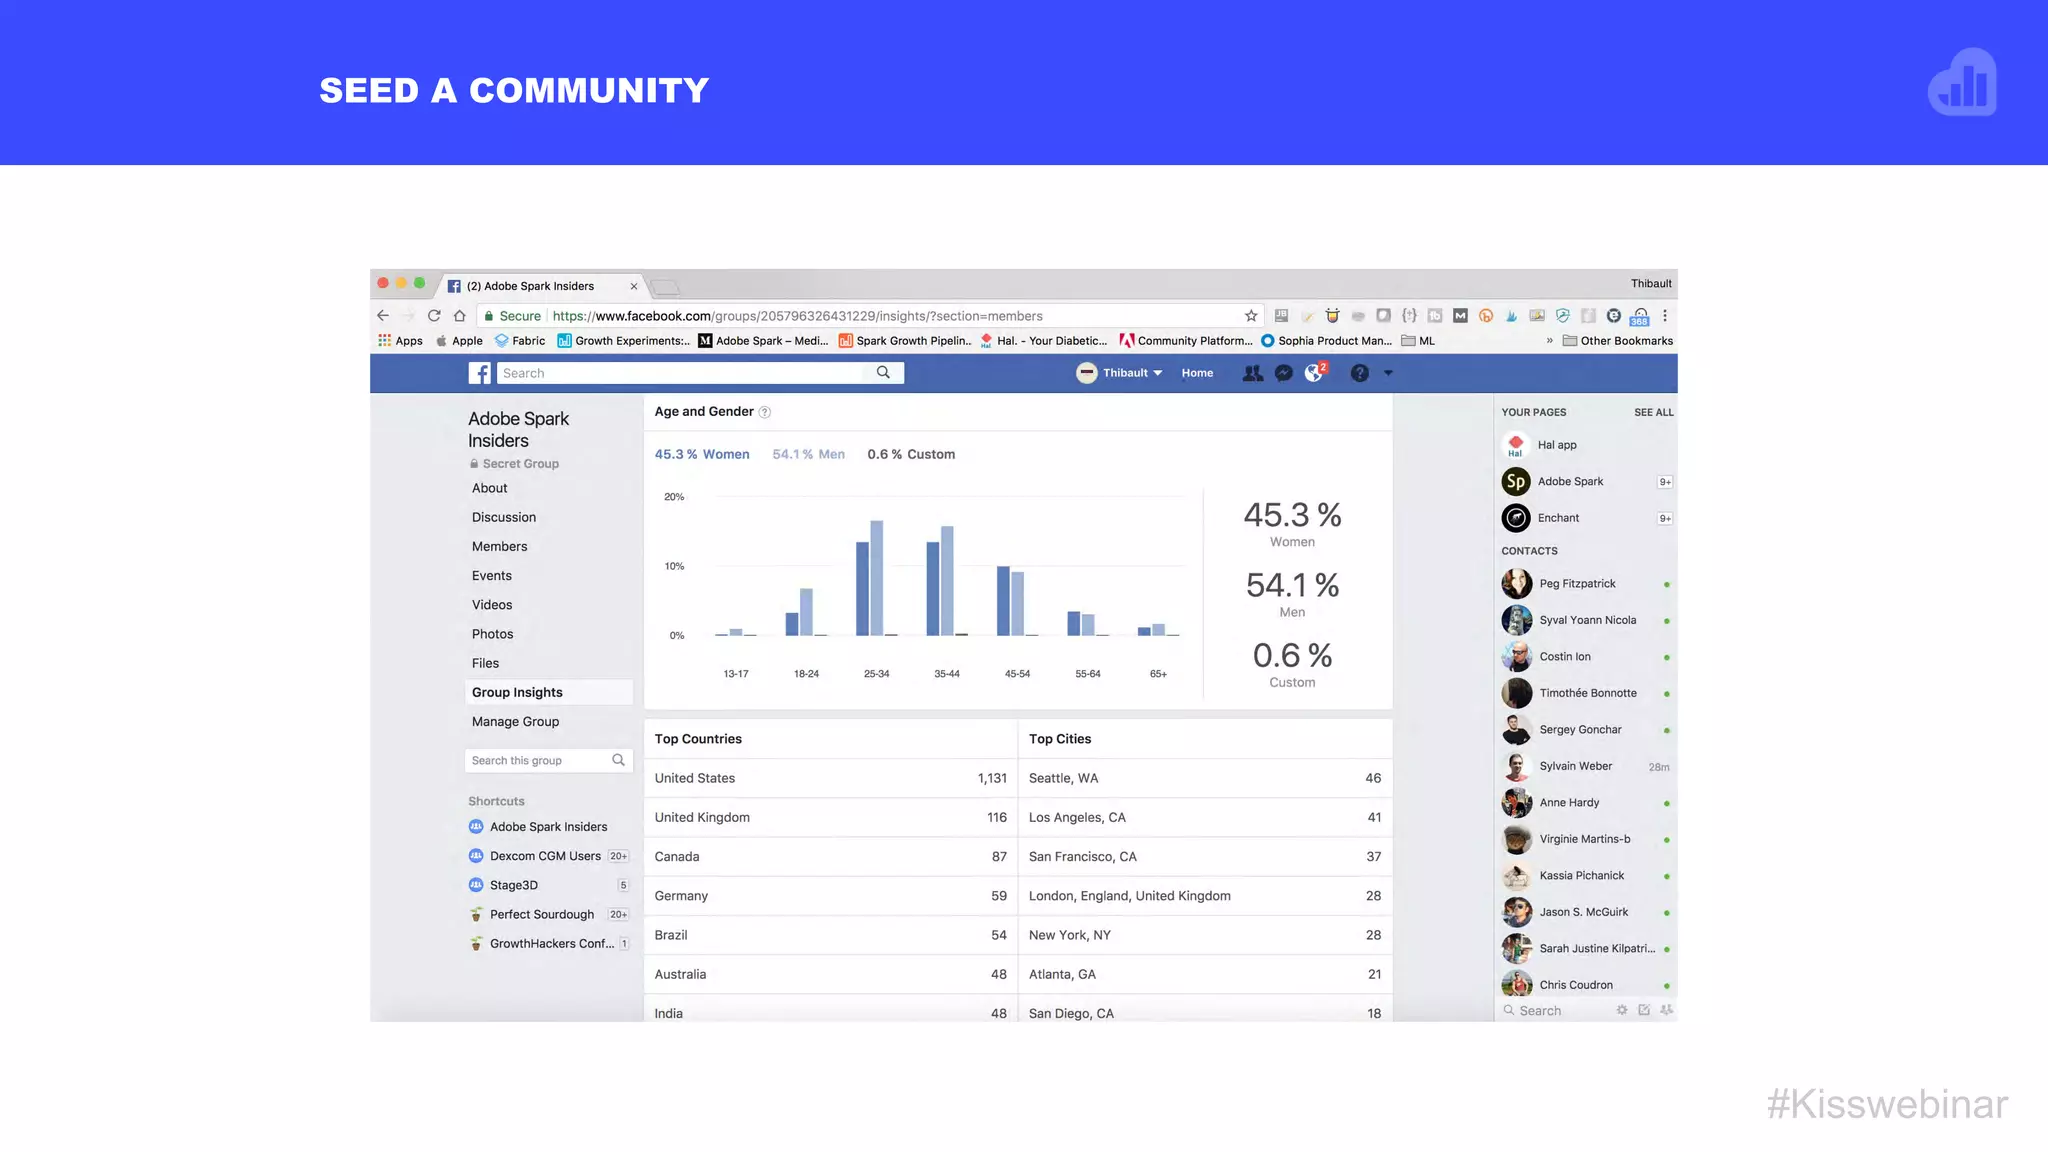Open chat with Peg Fitzpatrick
This screenshot has width=2048, height=1152.
pyautogui.click(x=1587, y=584)
